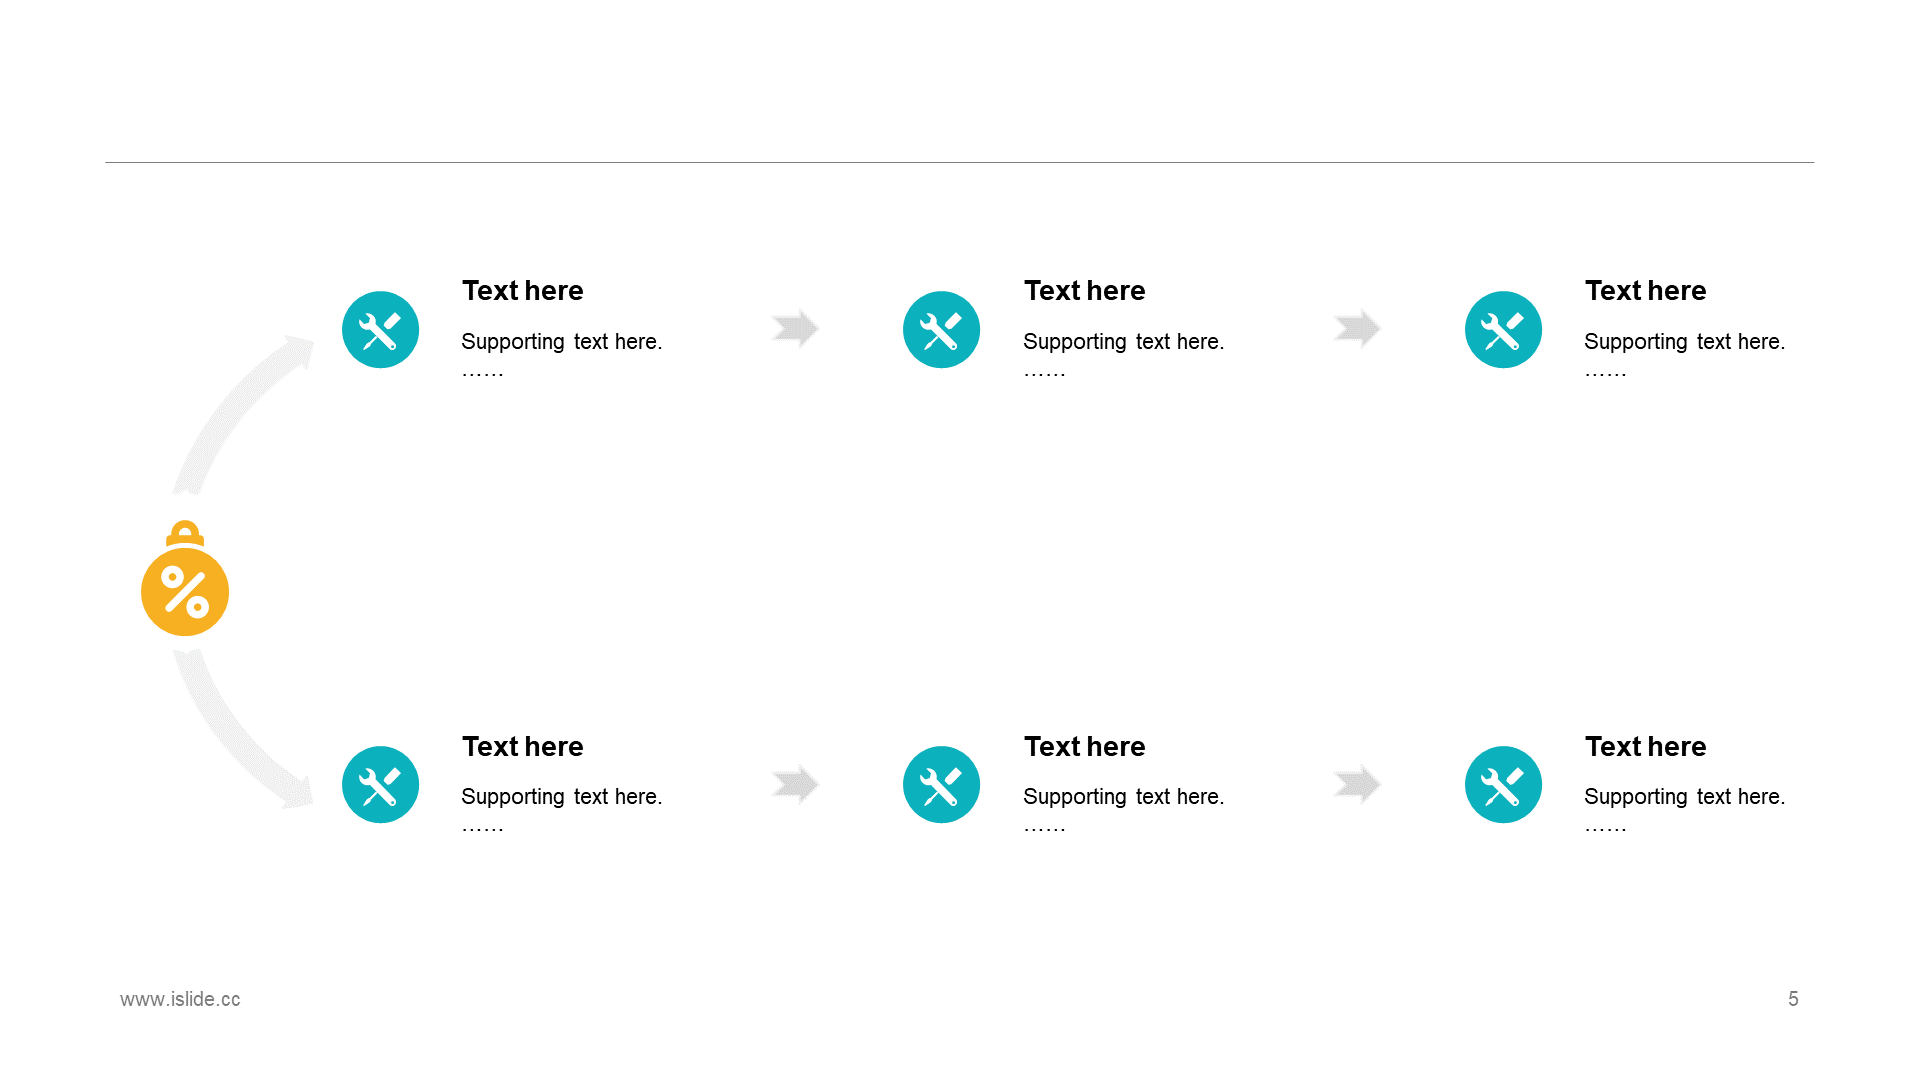Select the top-left teal tools icon
The height and width of the screenshot is (1080, 1920).
[380, 330]
